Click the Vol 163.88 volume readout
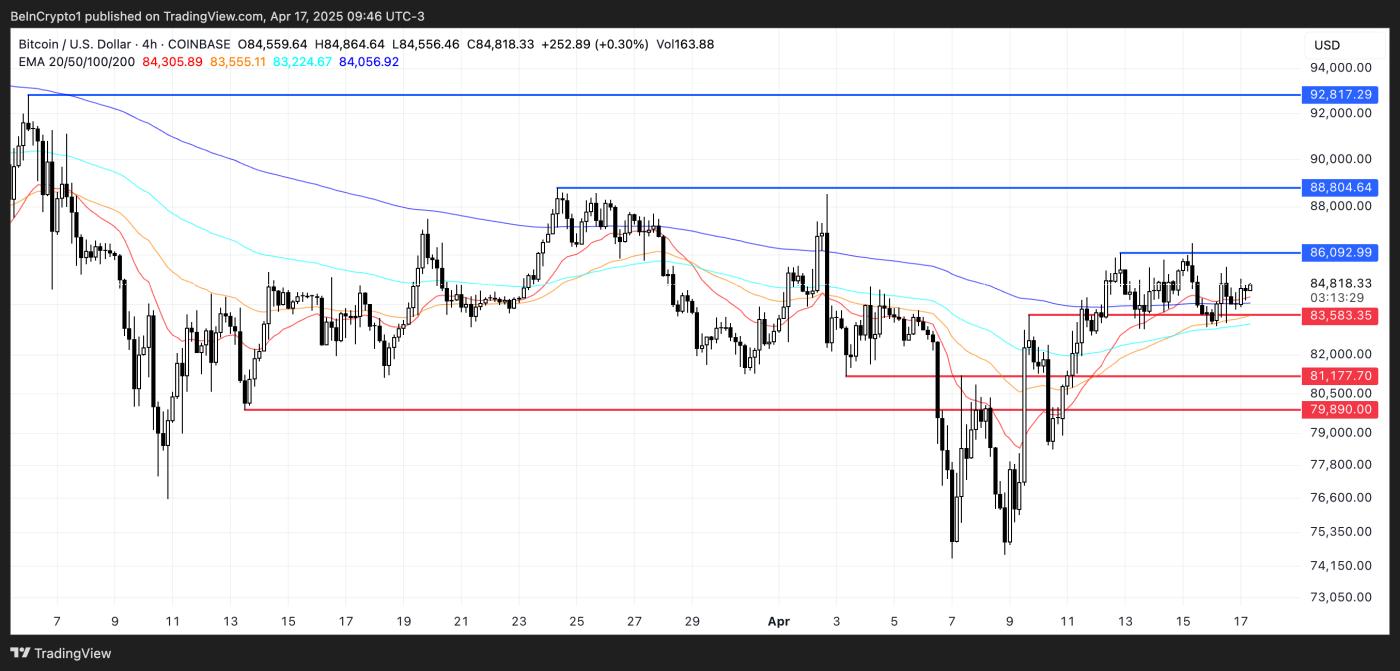 685,44
